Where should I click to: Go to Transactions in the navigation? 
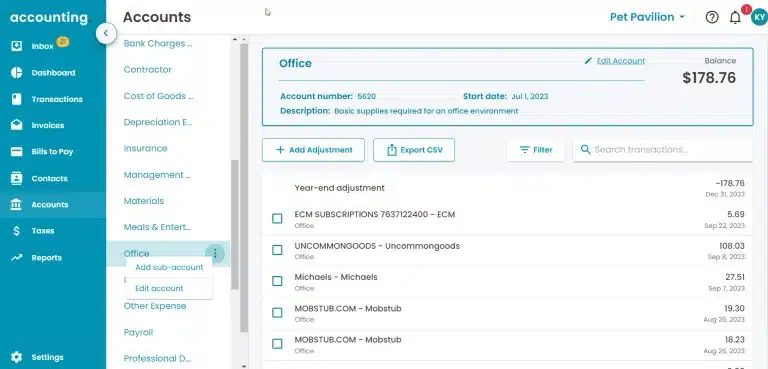tap(57, 99)
